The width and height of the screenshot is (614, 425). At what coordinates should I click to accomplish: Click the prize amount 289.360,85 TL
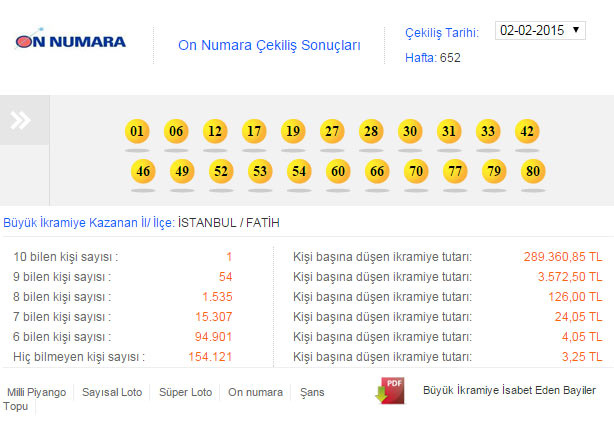click(x=563, y=257)
